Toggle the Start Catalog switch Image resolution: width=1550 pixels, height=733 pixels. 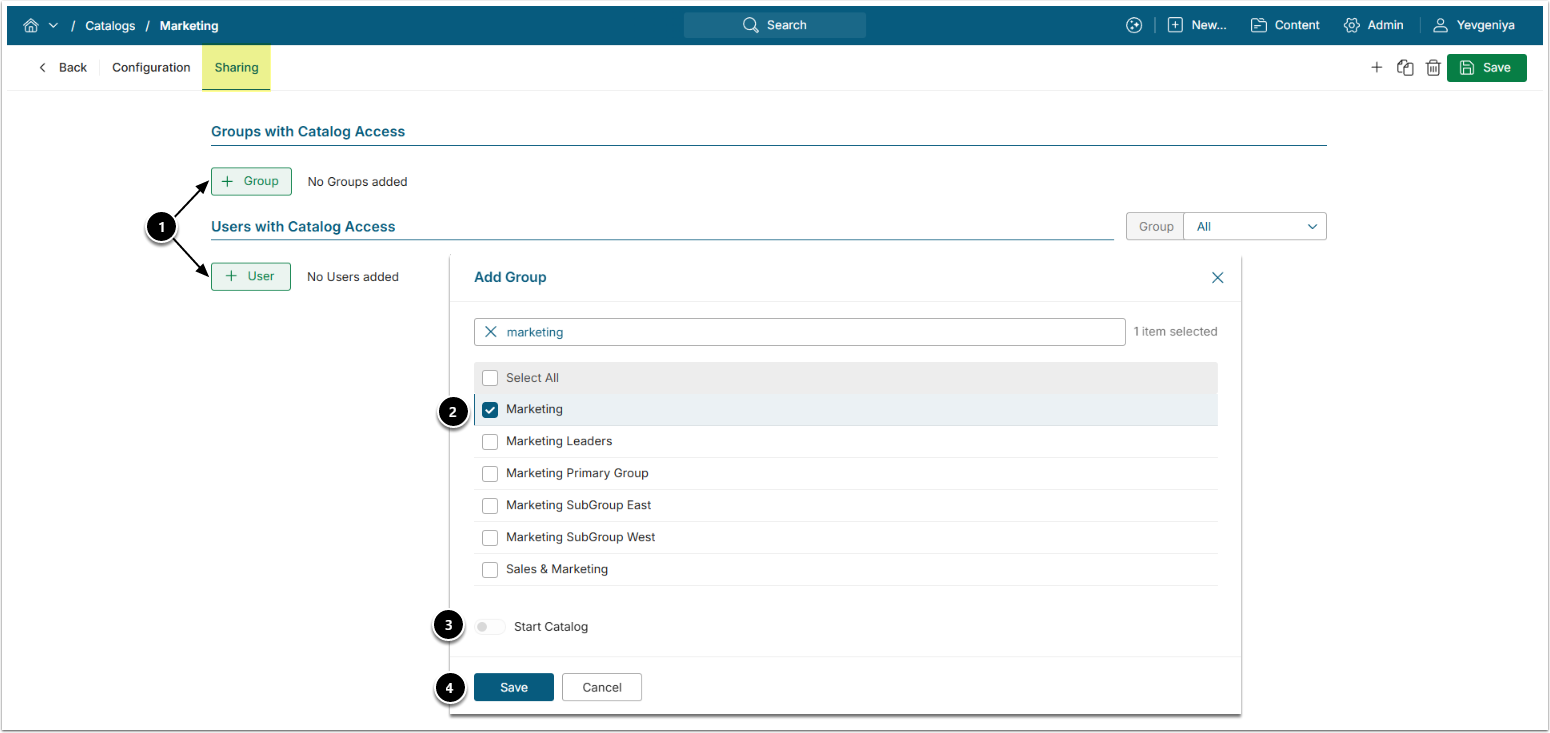click(x=490, y=627)
